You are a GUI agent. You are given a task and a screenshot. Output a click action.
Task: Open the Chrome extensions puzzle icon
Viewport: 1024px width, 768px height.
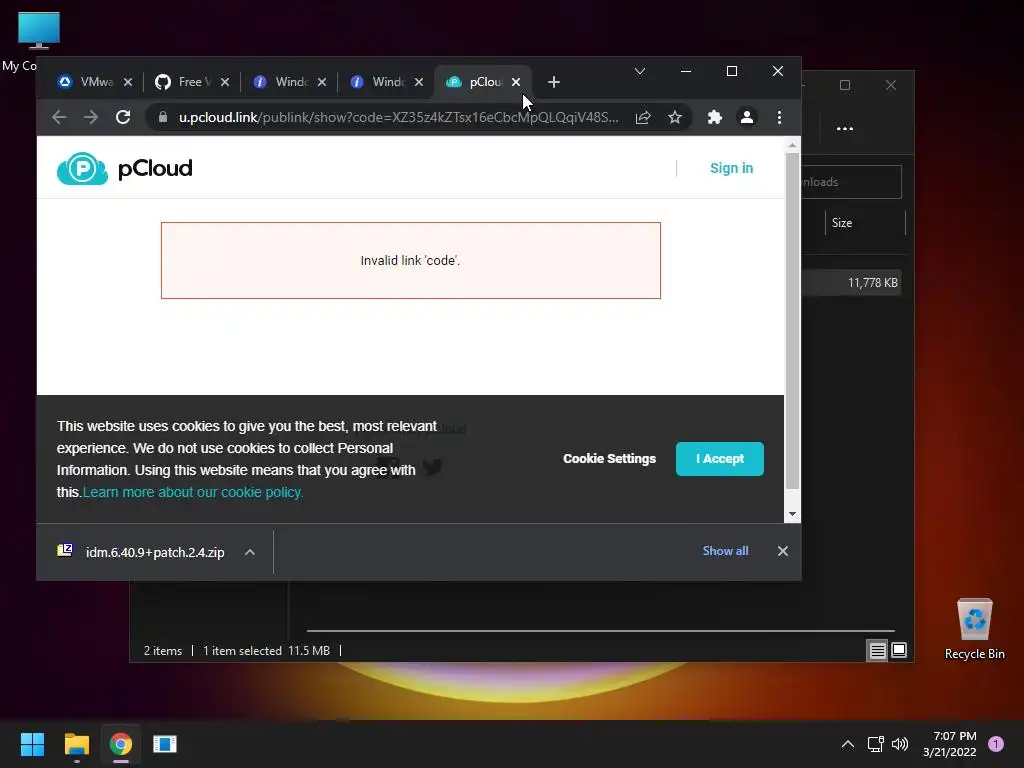pos(715,118)
